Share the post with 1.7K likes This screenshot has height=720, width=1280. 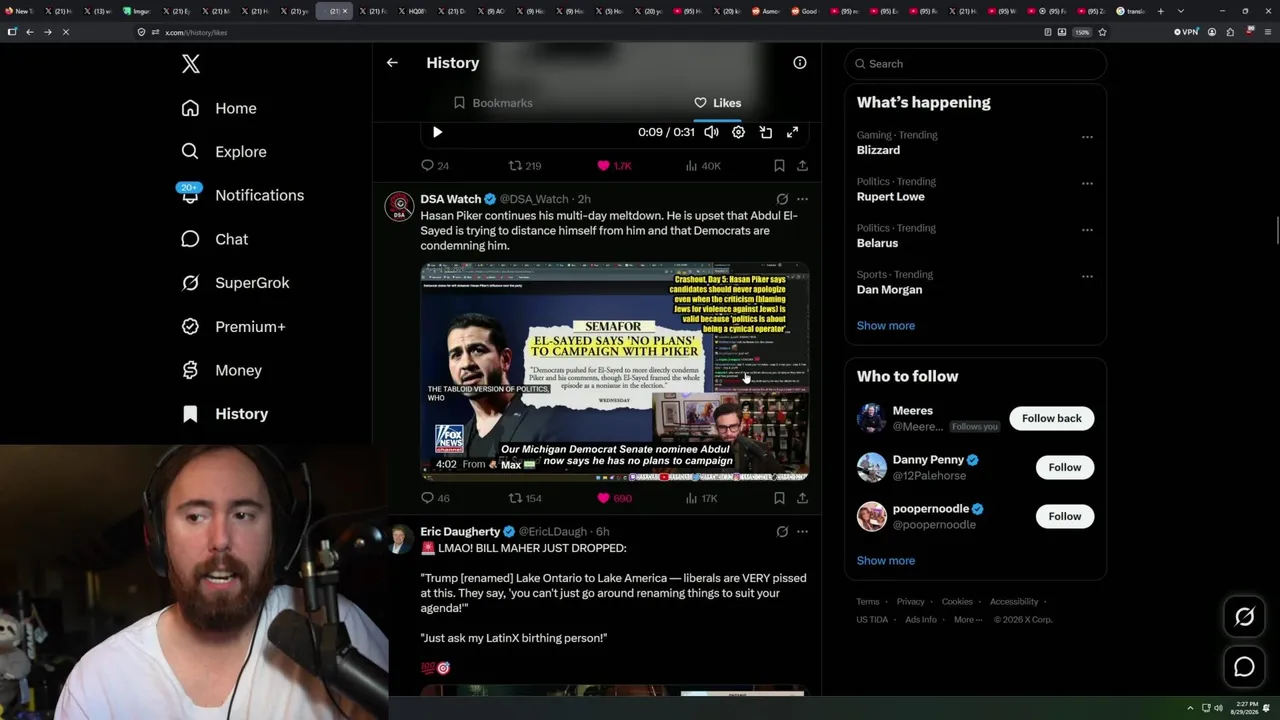click(802, 166)
